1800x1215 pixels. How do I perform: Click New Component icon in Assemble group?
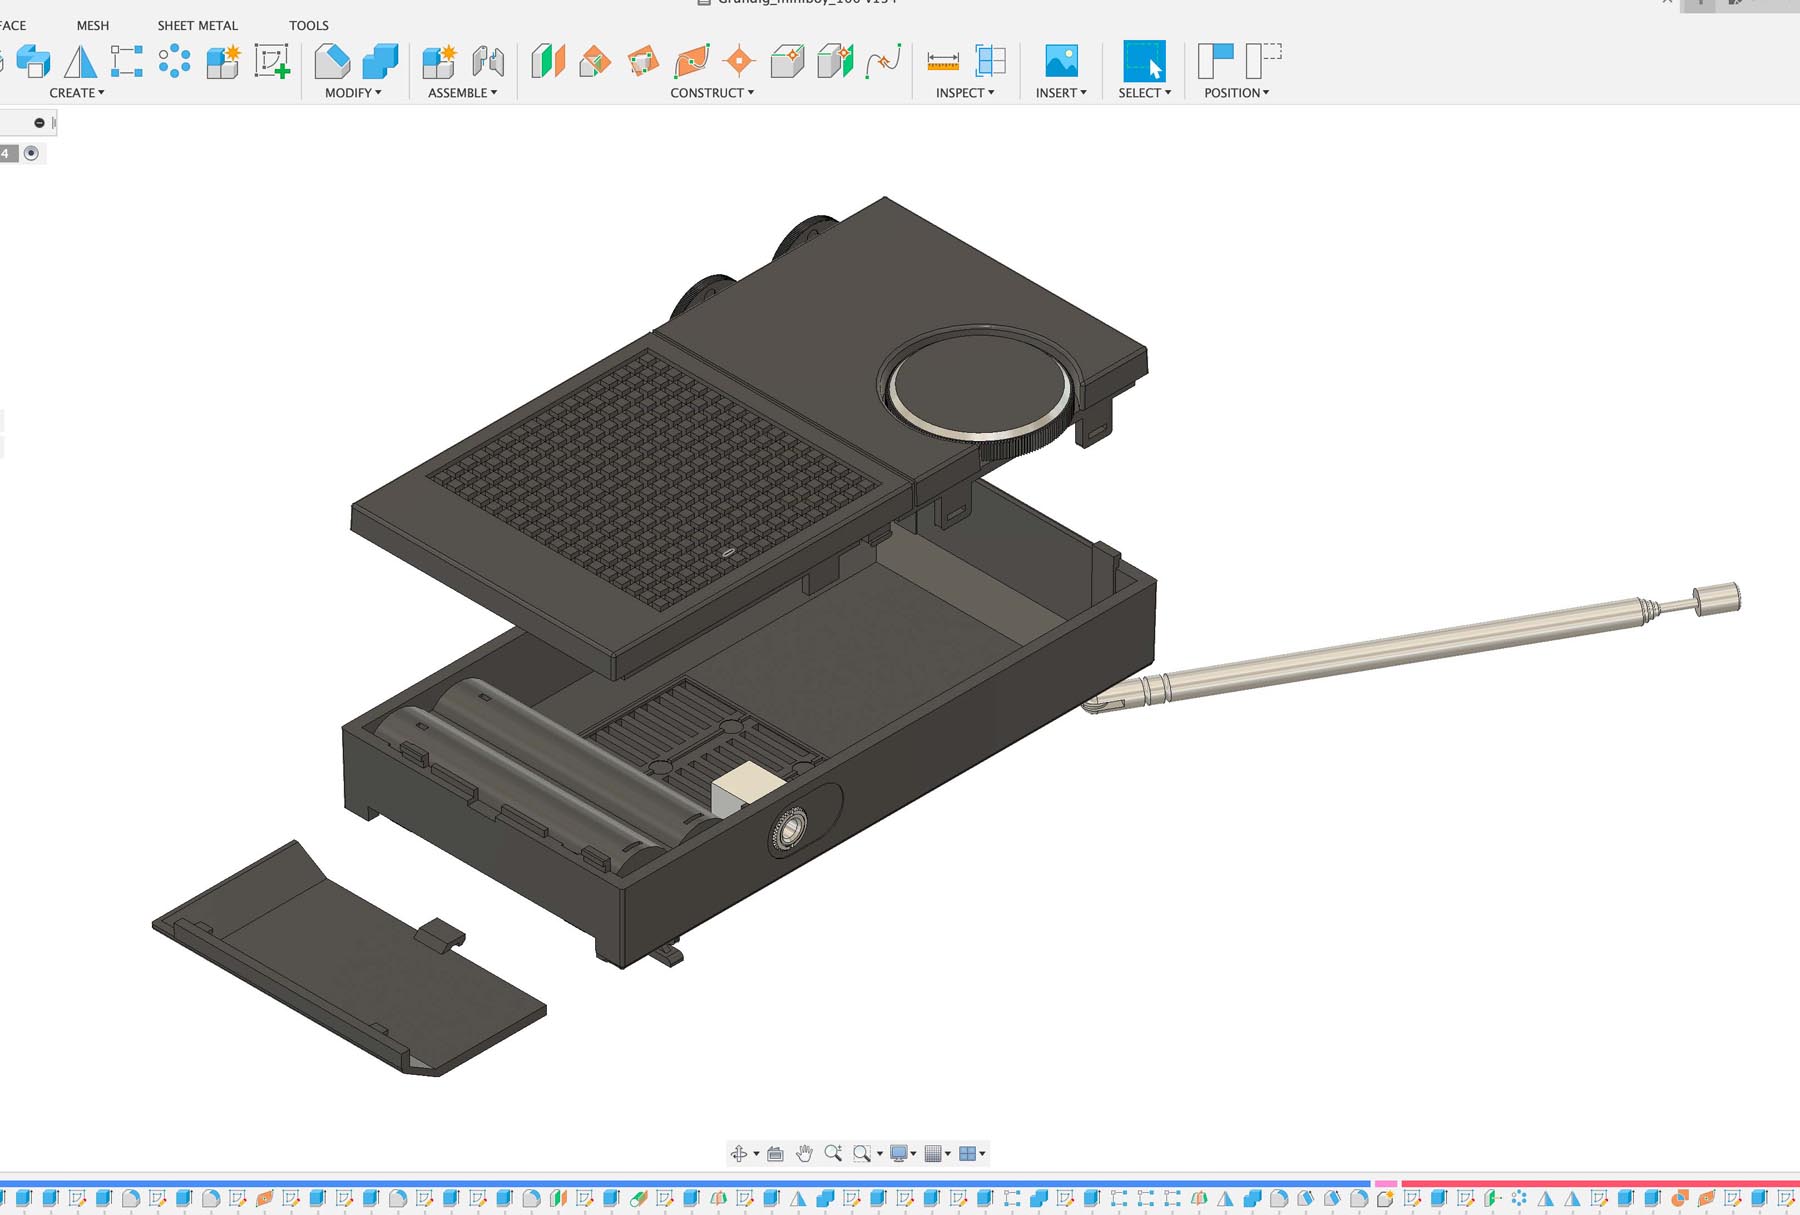(x=439, y=62)
